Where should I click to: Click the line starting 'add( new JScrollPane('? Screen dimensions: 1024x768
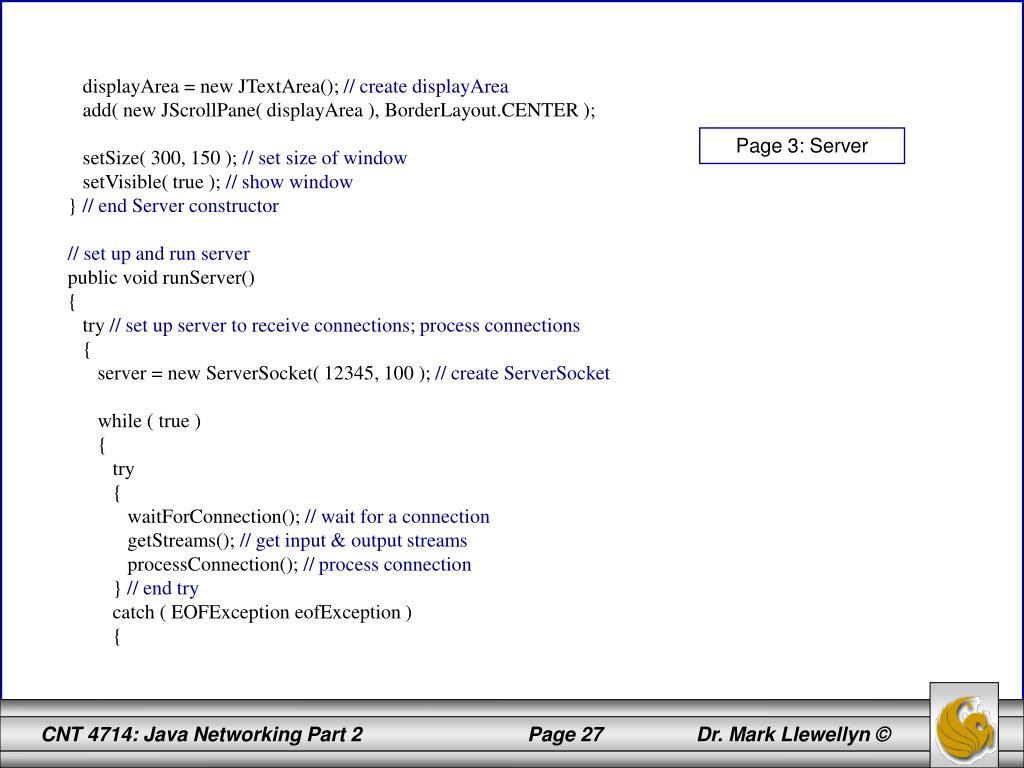[339, 110]
